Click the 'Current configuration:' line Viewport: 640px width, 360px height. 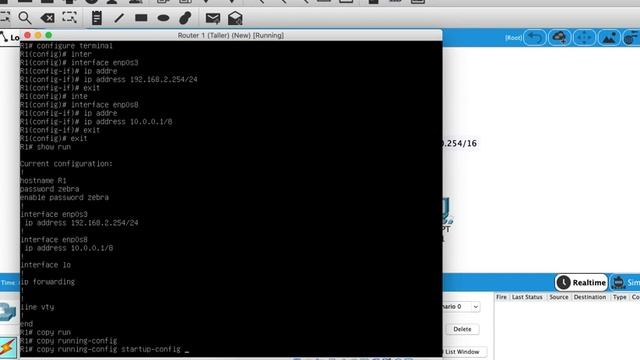coord(66,164)
